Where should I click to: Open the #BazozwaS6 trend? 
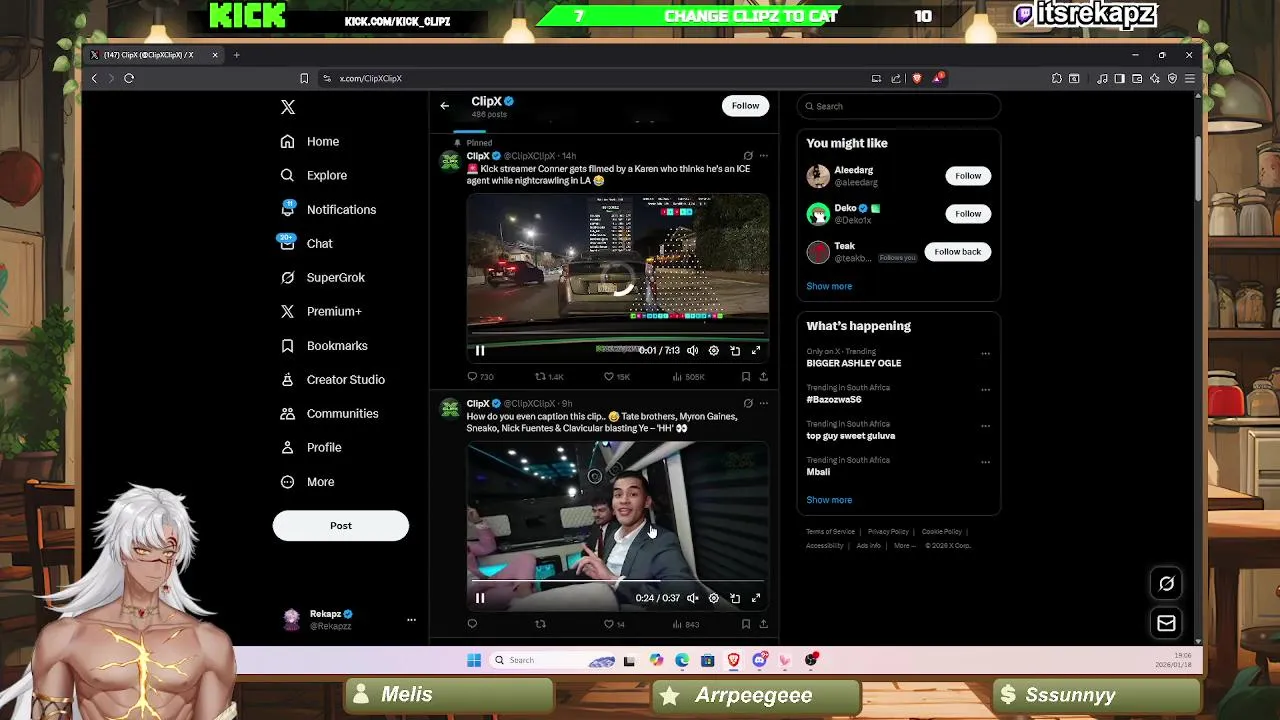pos(834,399)
